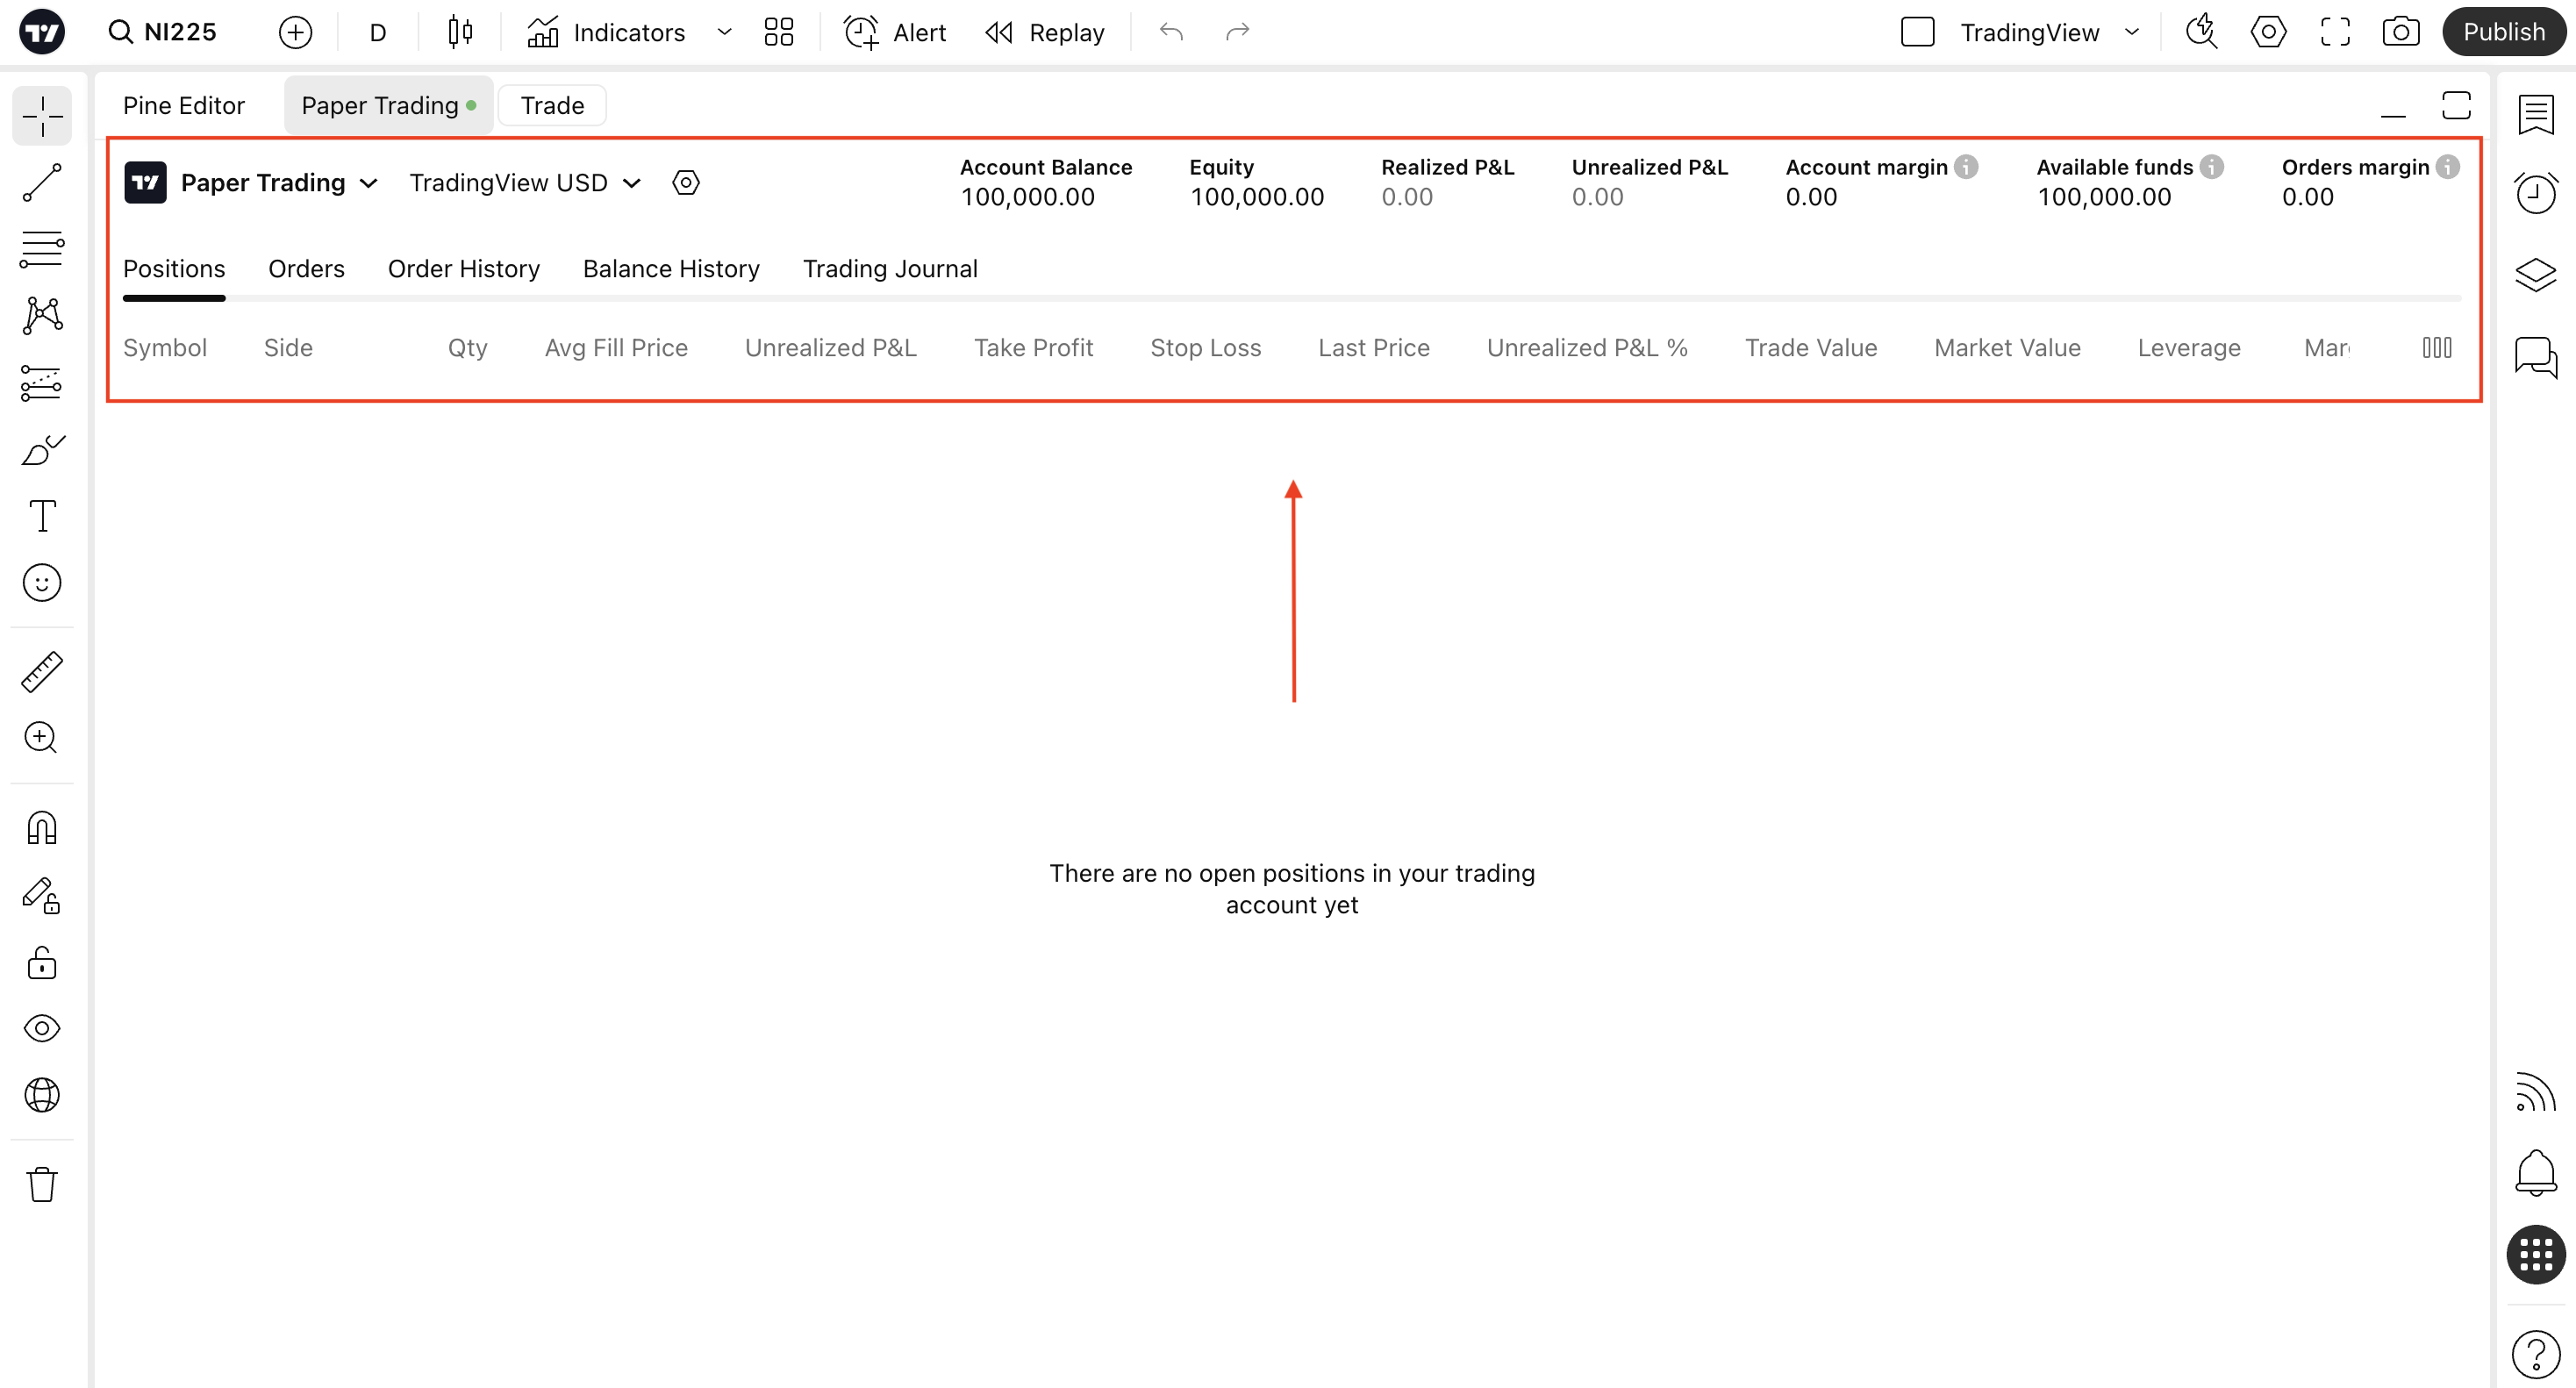
Task: Sort by Last Price column
Action: click(1374, 347)
